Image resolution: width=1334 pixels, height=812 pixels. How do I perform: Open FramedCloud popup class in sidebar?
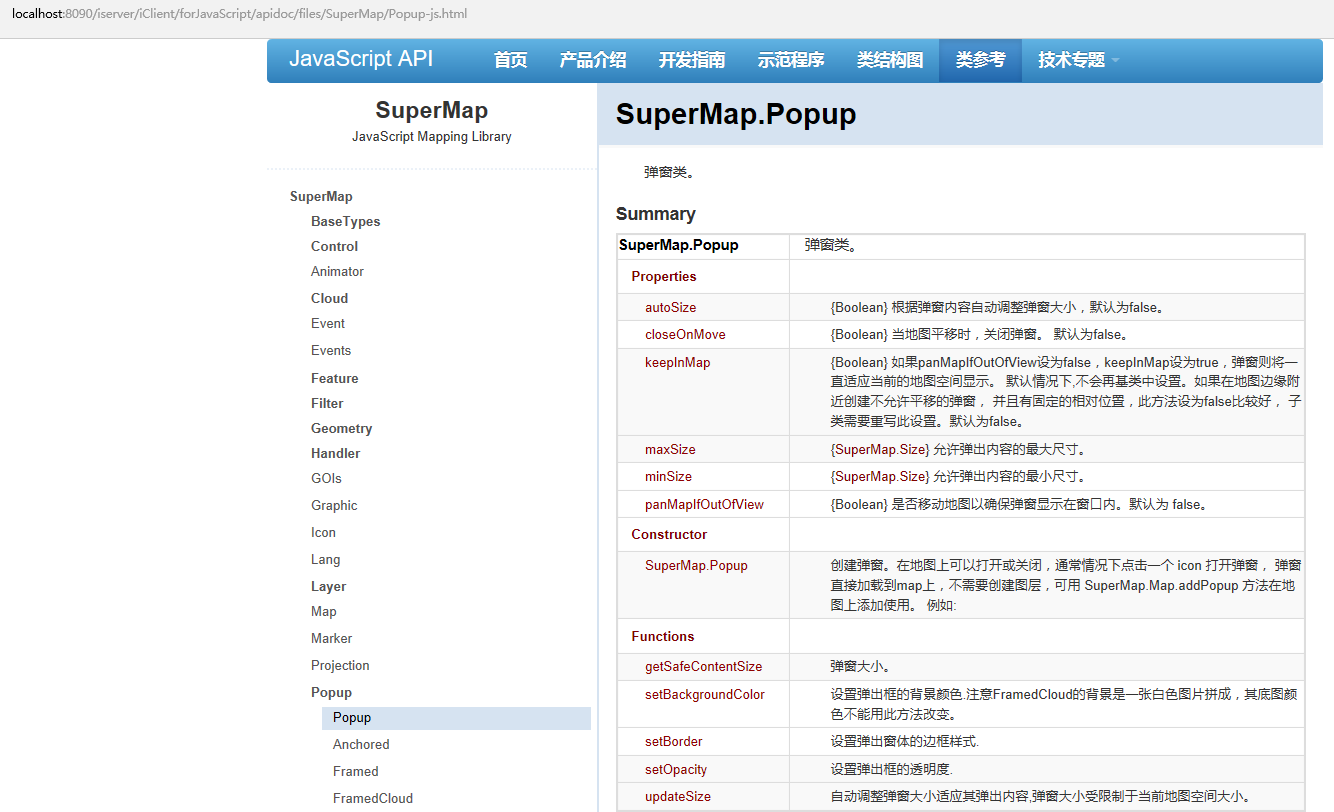(x=372, y=799)
